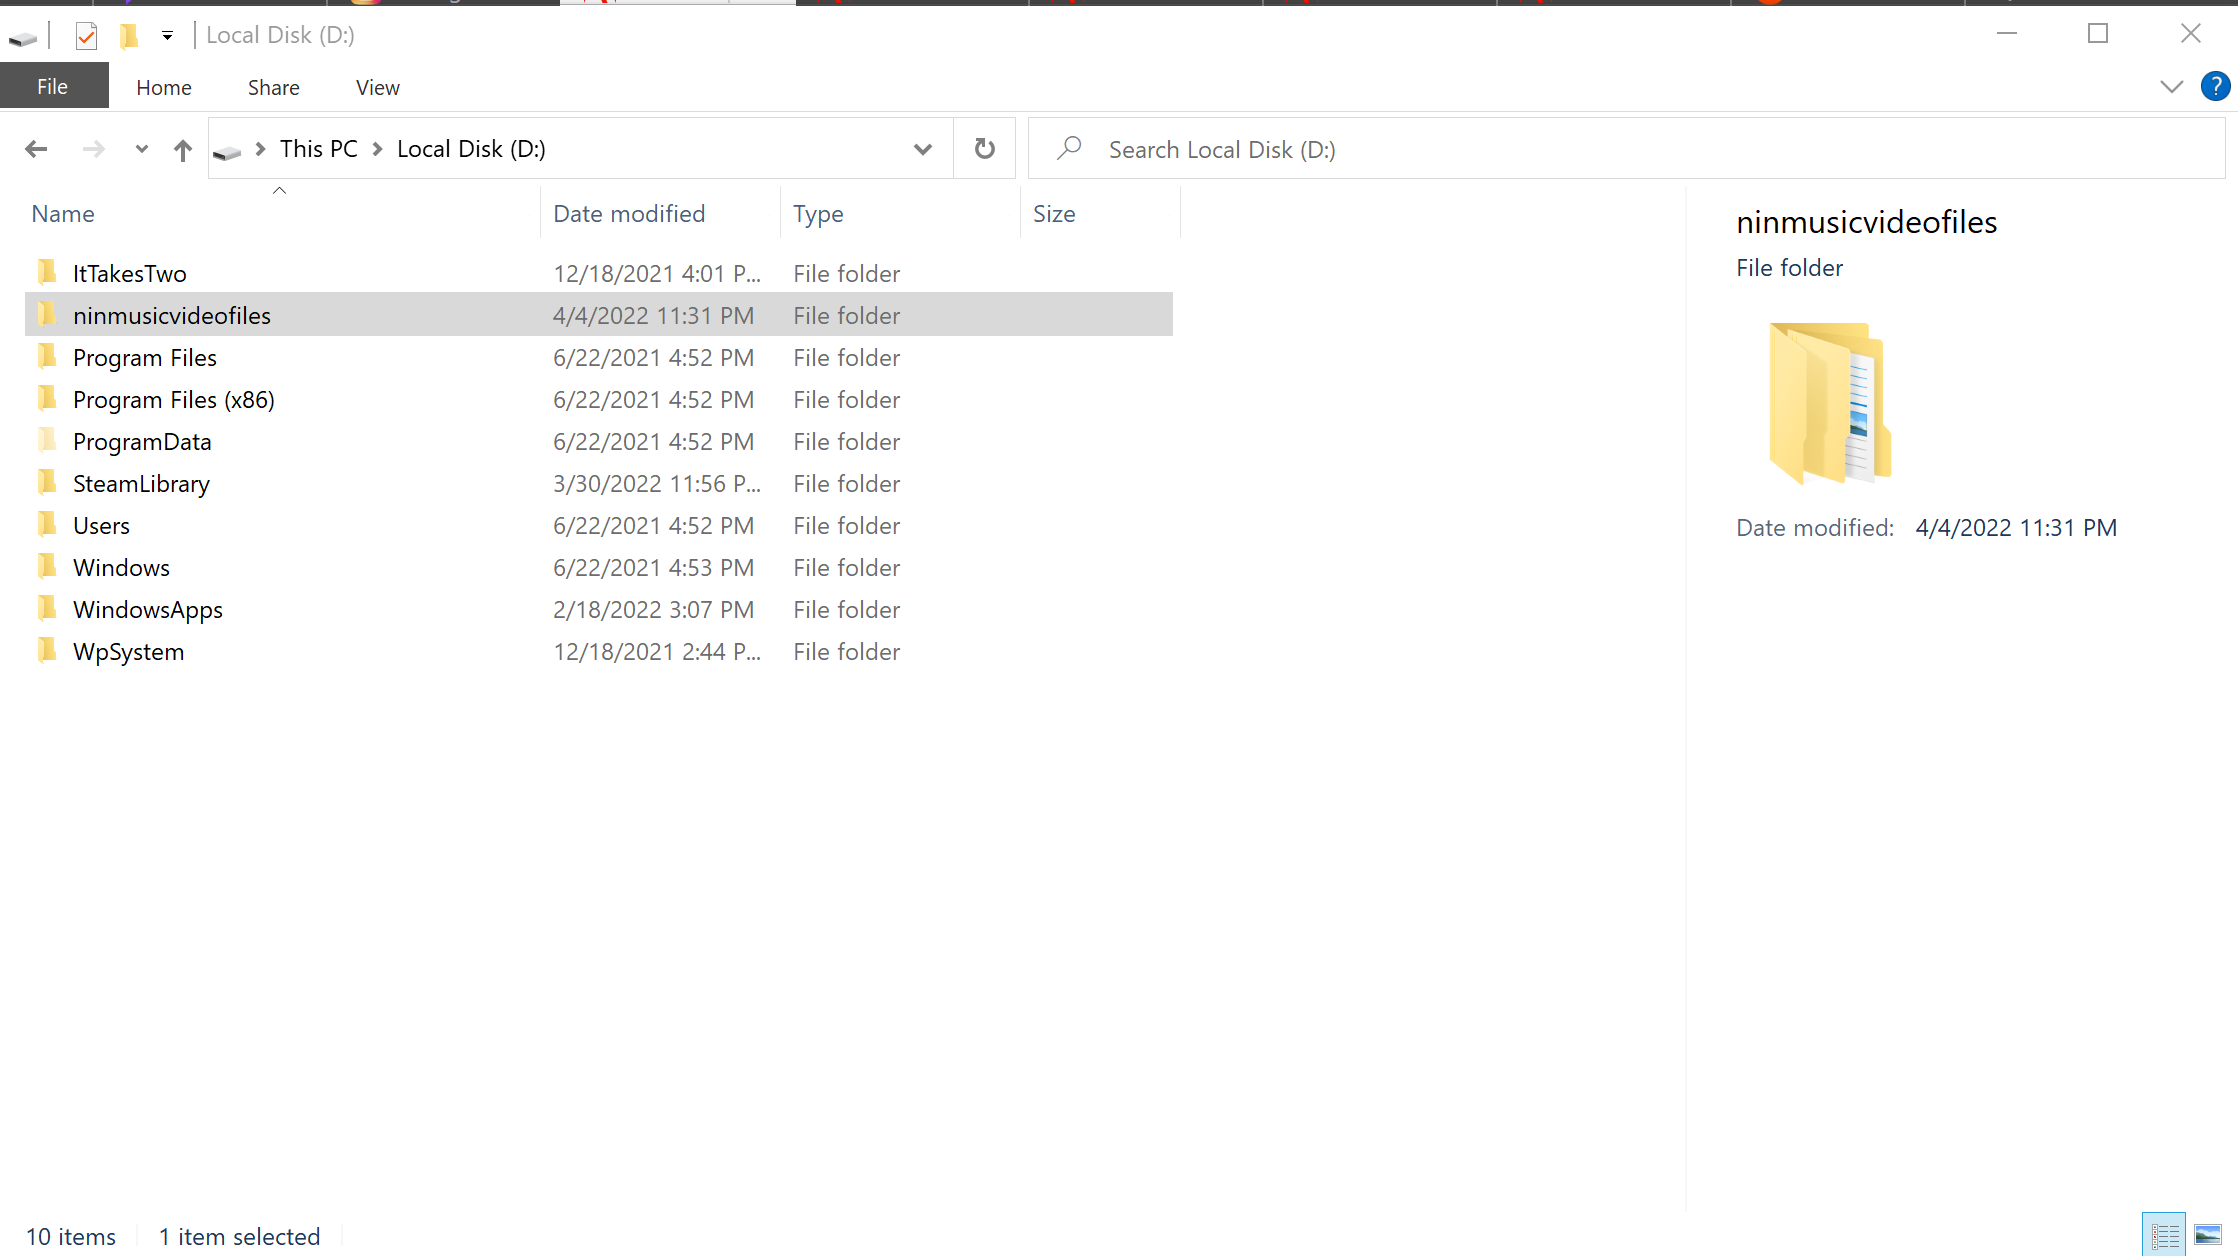Click the search magnifier in the search box
The height and width of the screenshot is (1256, 2238).
coord(1069,148)
